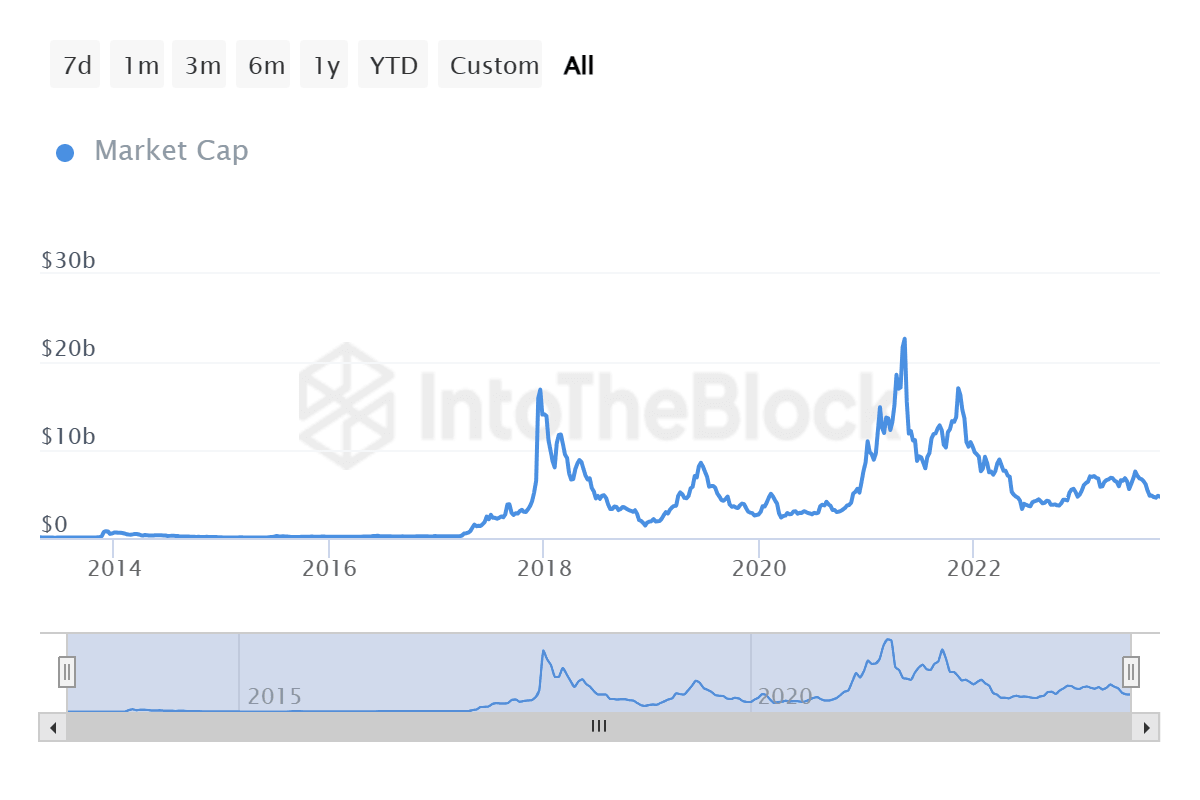This screenshot has width=1200, height=800.
Task: Click the scrollbar left arrow
Action: coord(52,727)
